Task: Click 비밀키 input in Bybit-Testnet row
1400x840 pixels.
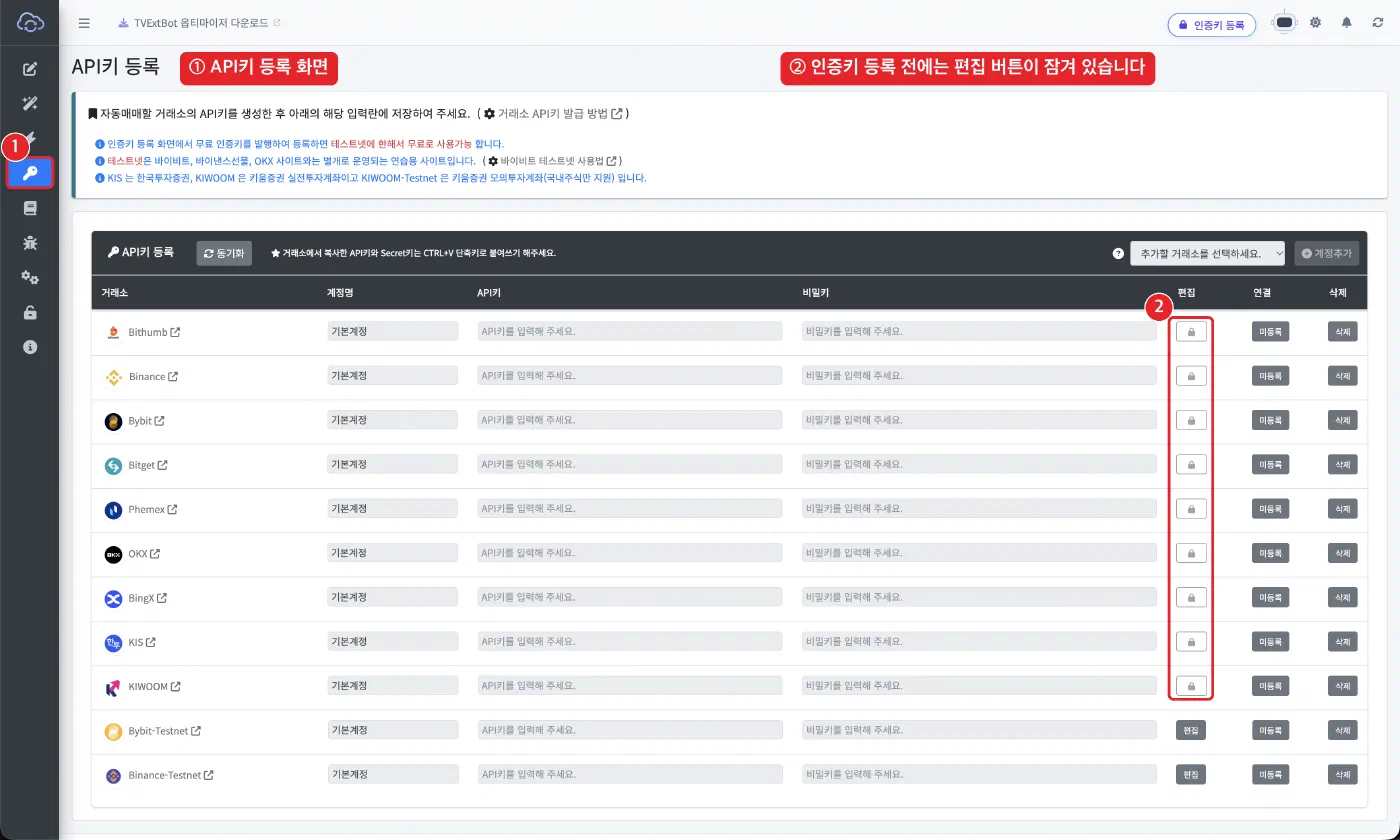Action: click(979, 731)
